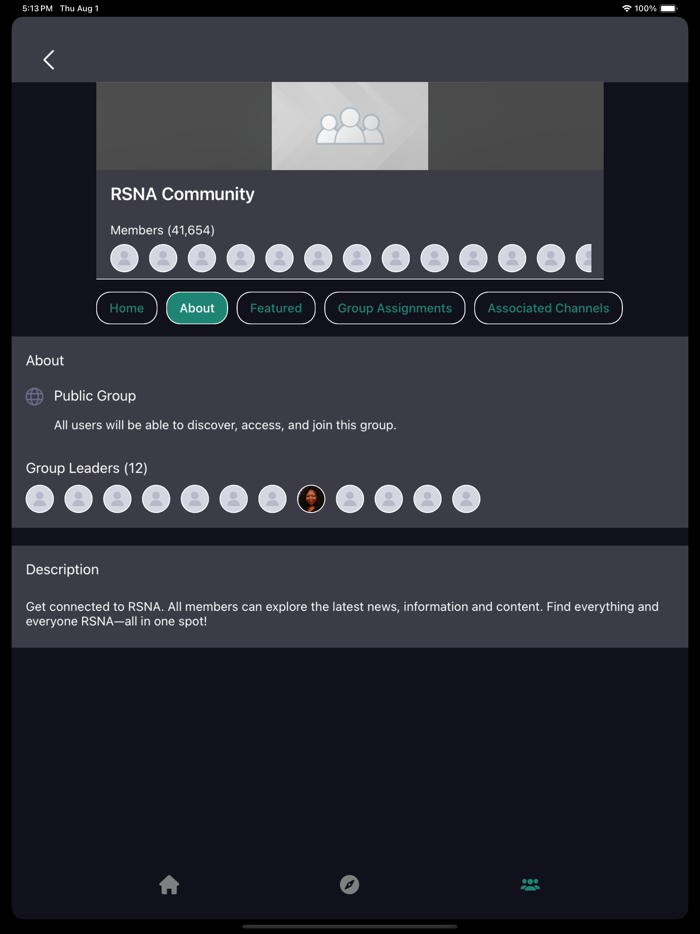
Task: Expand the Description section
Action: [x=62, y=569]
